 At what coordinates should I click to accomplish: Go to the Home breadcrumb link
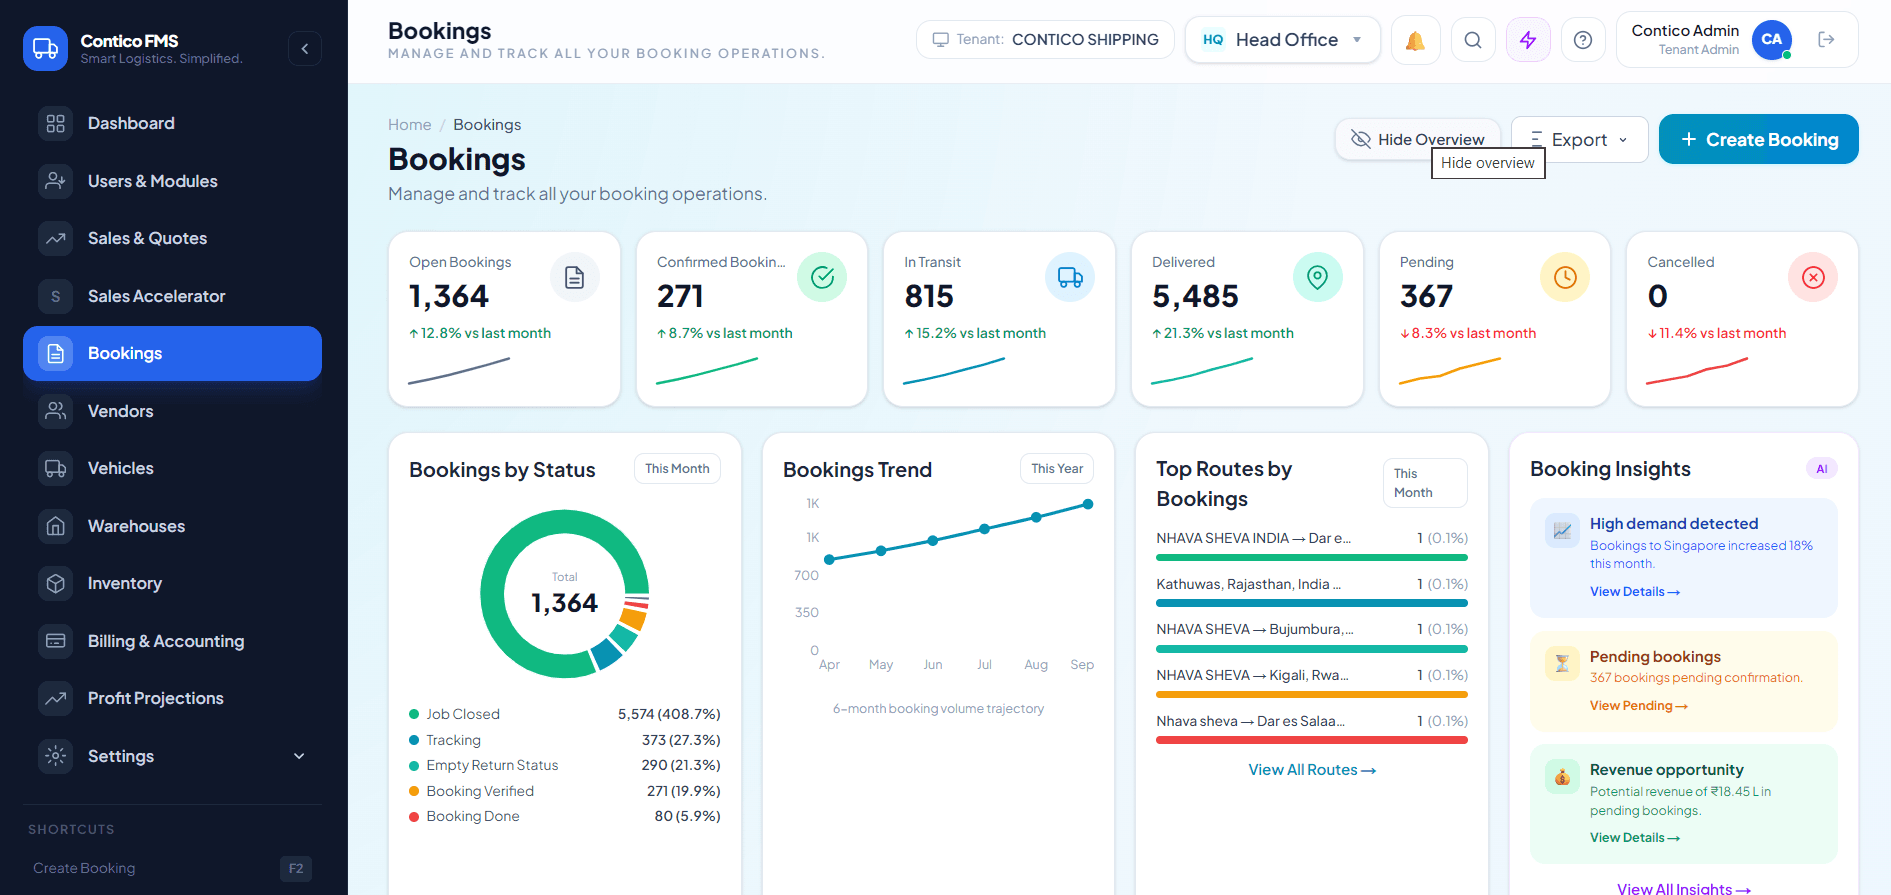[410, 124]
